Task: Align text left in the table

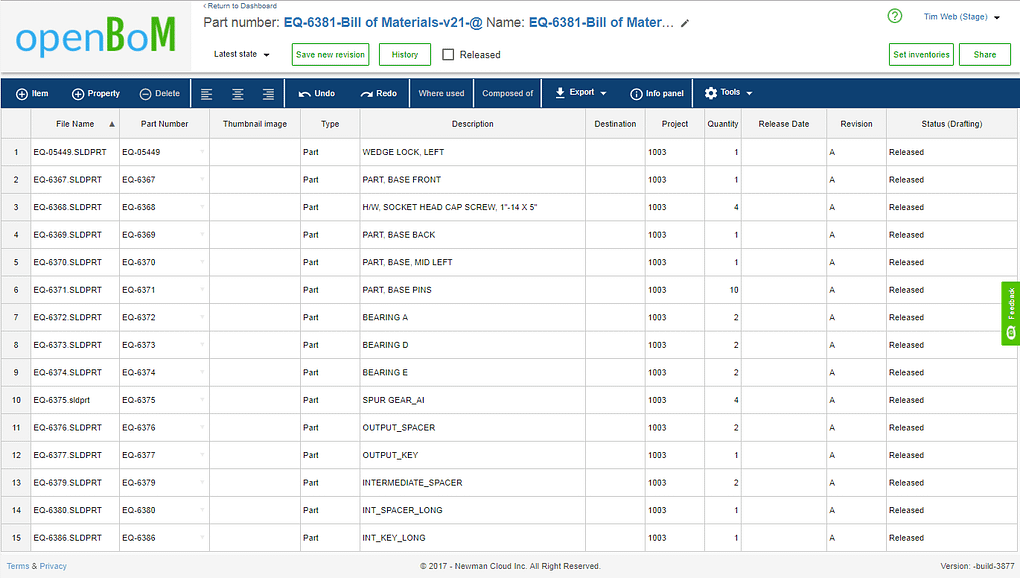Action: [207, 94]
